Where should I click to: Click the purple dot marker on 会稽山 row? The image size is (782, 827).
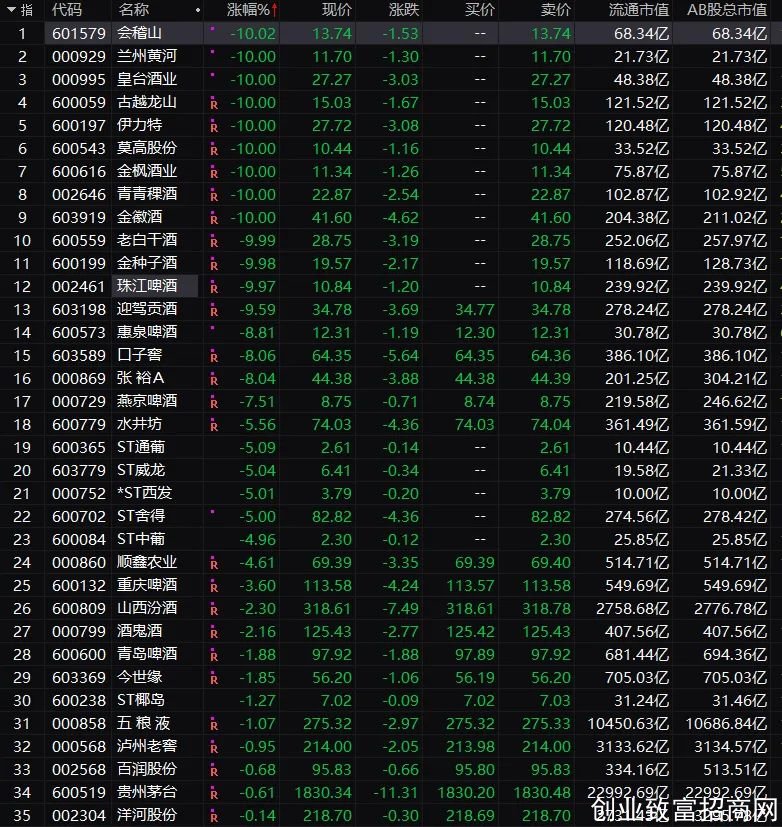coord(213,28)
